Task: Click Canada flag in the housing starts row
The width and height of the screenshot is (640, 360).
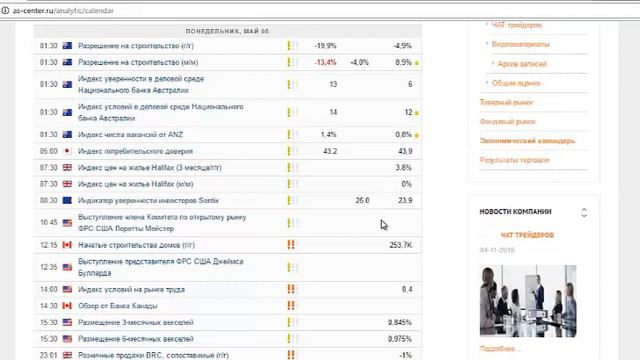Action: coord(67,245)
